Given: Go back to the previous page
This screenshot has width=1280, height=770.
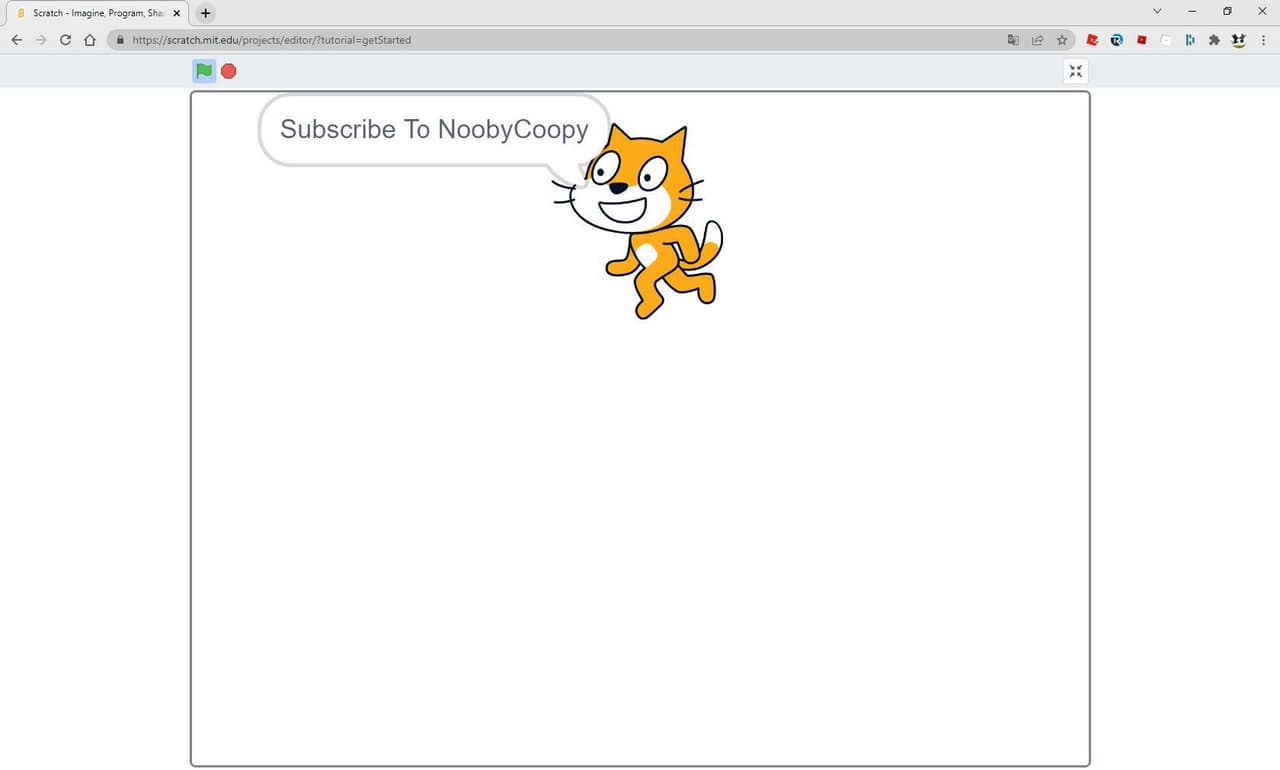Looking at the screenshot, I should tap(16, 40).
